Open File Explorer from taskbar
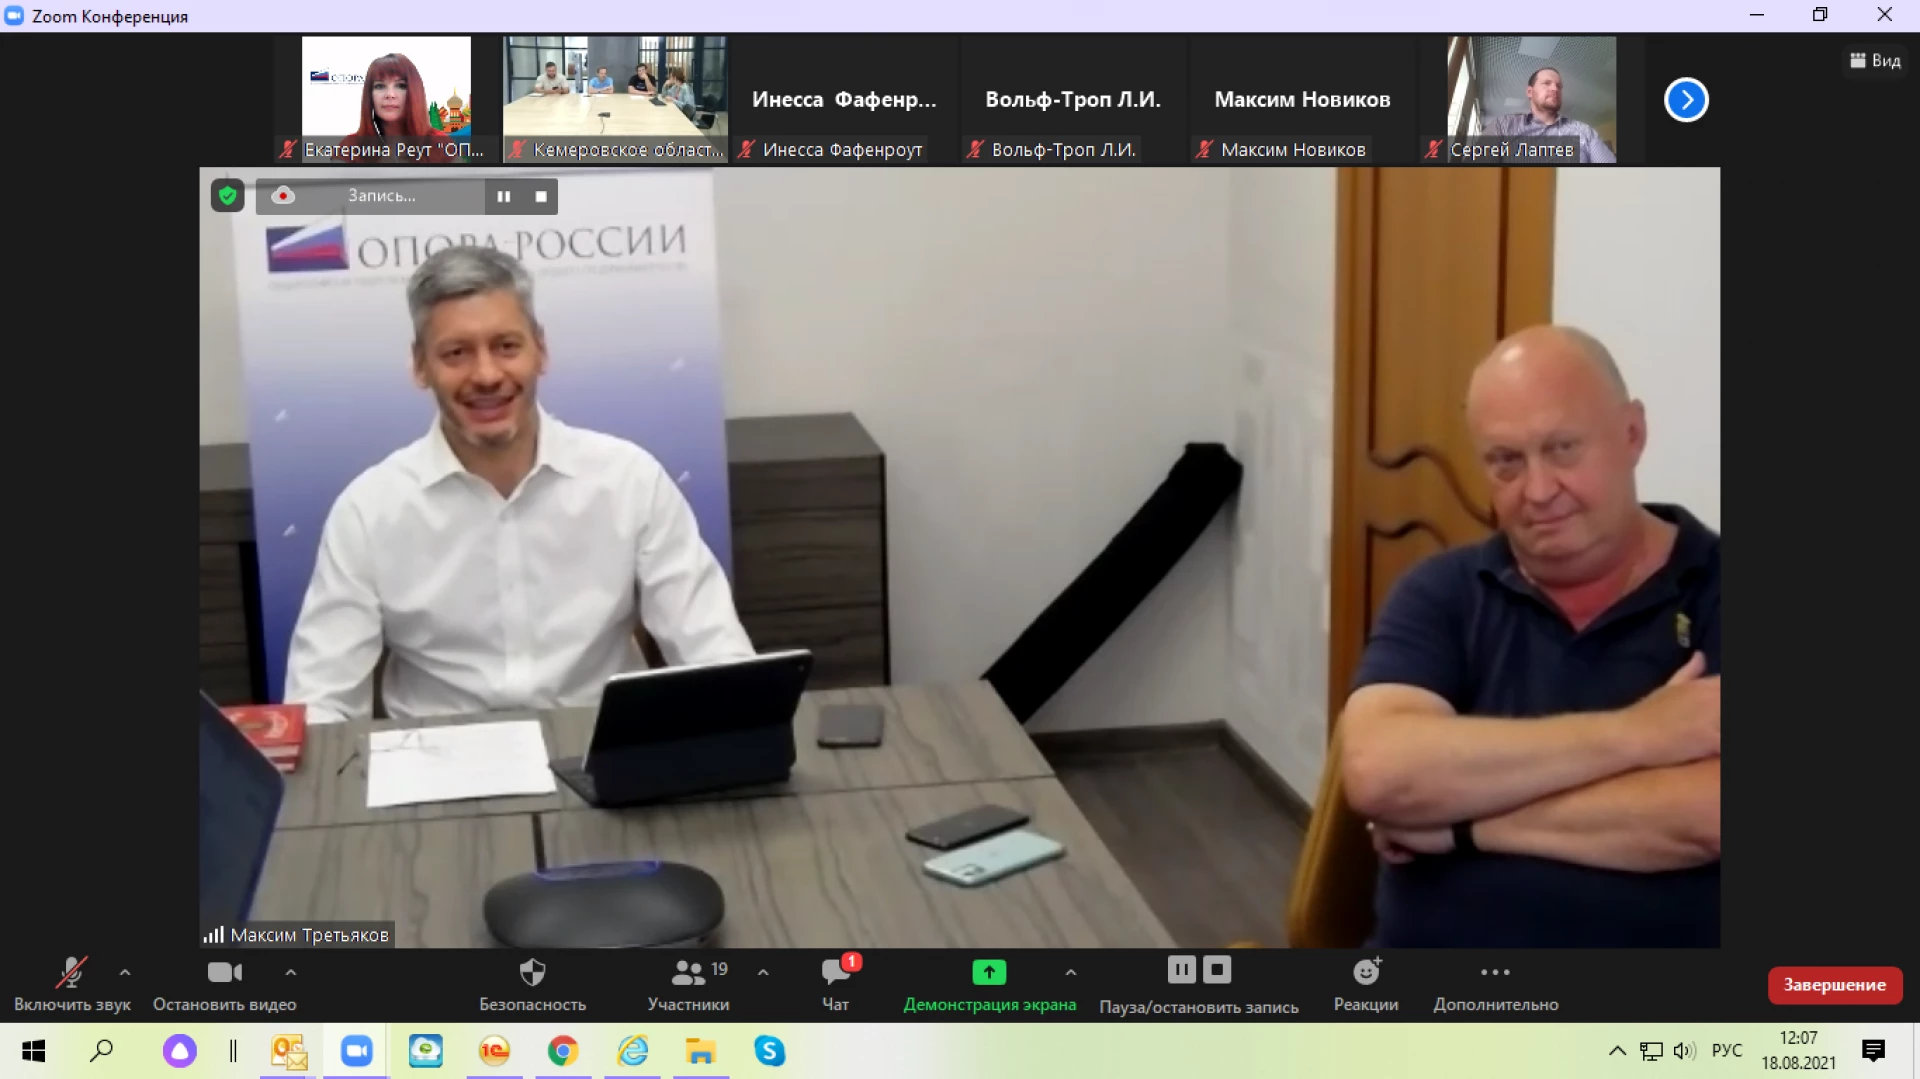Screen dimensions: 1920x1079 click(701, 1051)
